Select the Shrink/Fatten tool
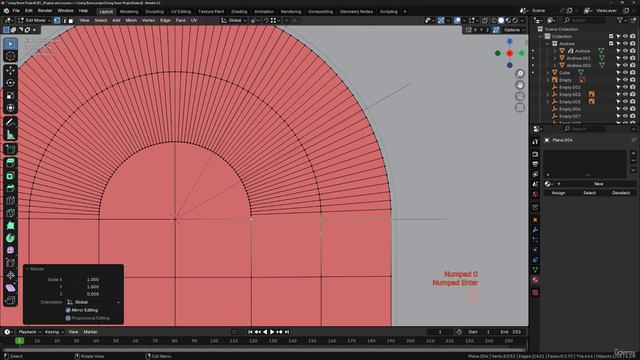640x360 pixels. pos(10,275)
